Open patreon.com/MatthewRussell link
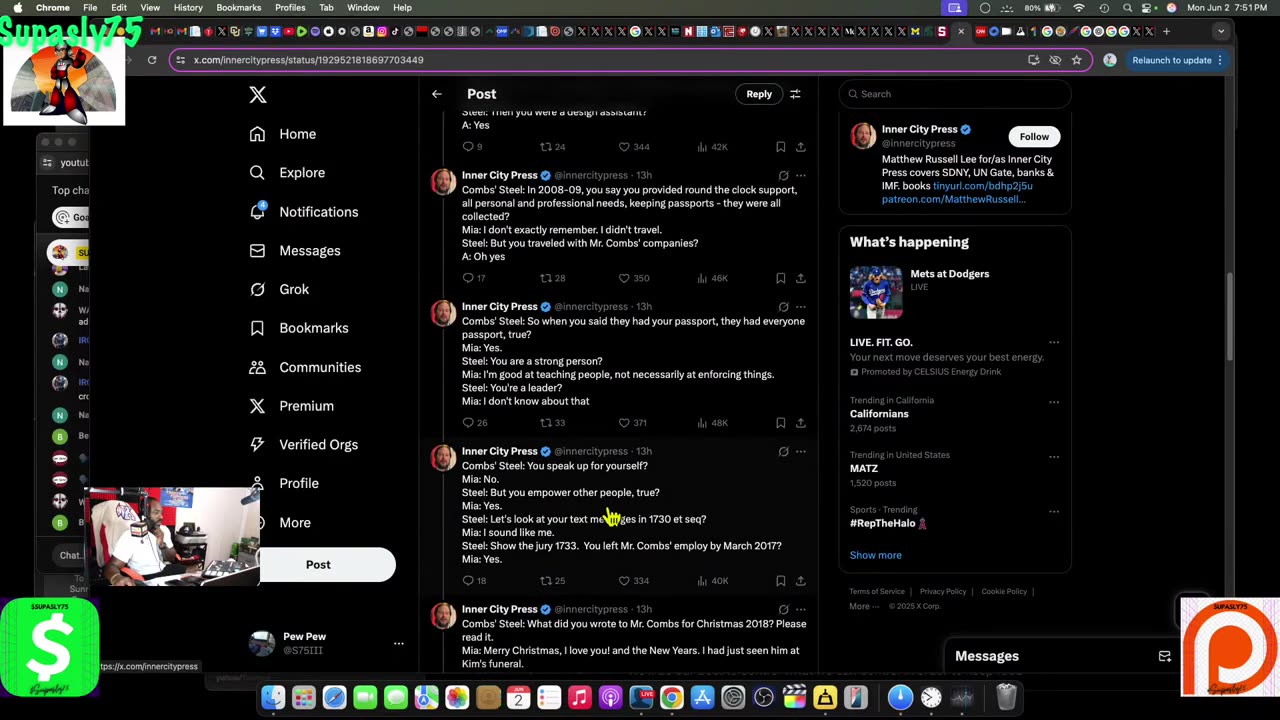Viewport: 1280px width, 720px height. (953, 199)
